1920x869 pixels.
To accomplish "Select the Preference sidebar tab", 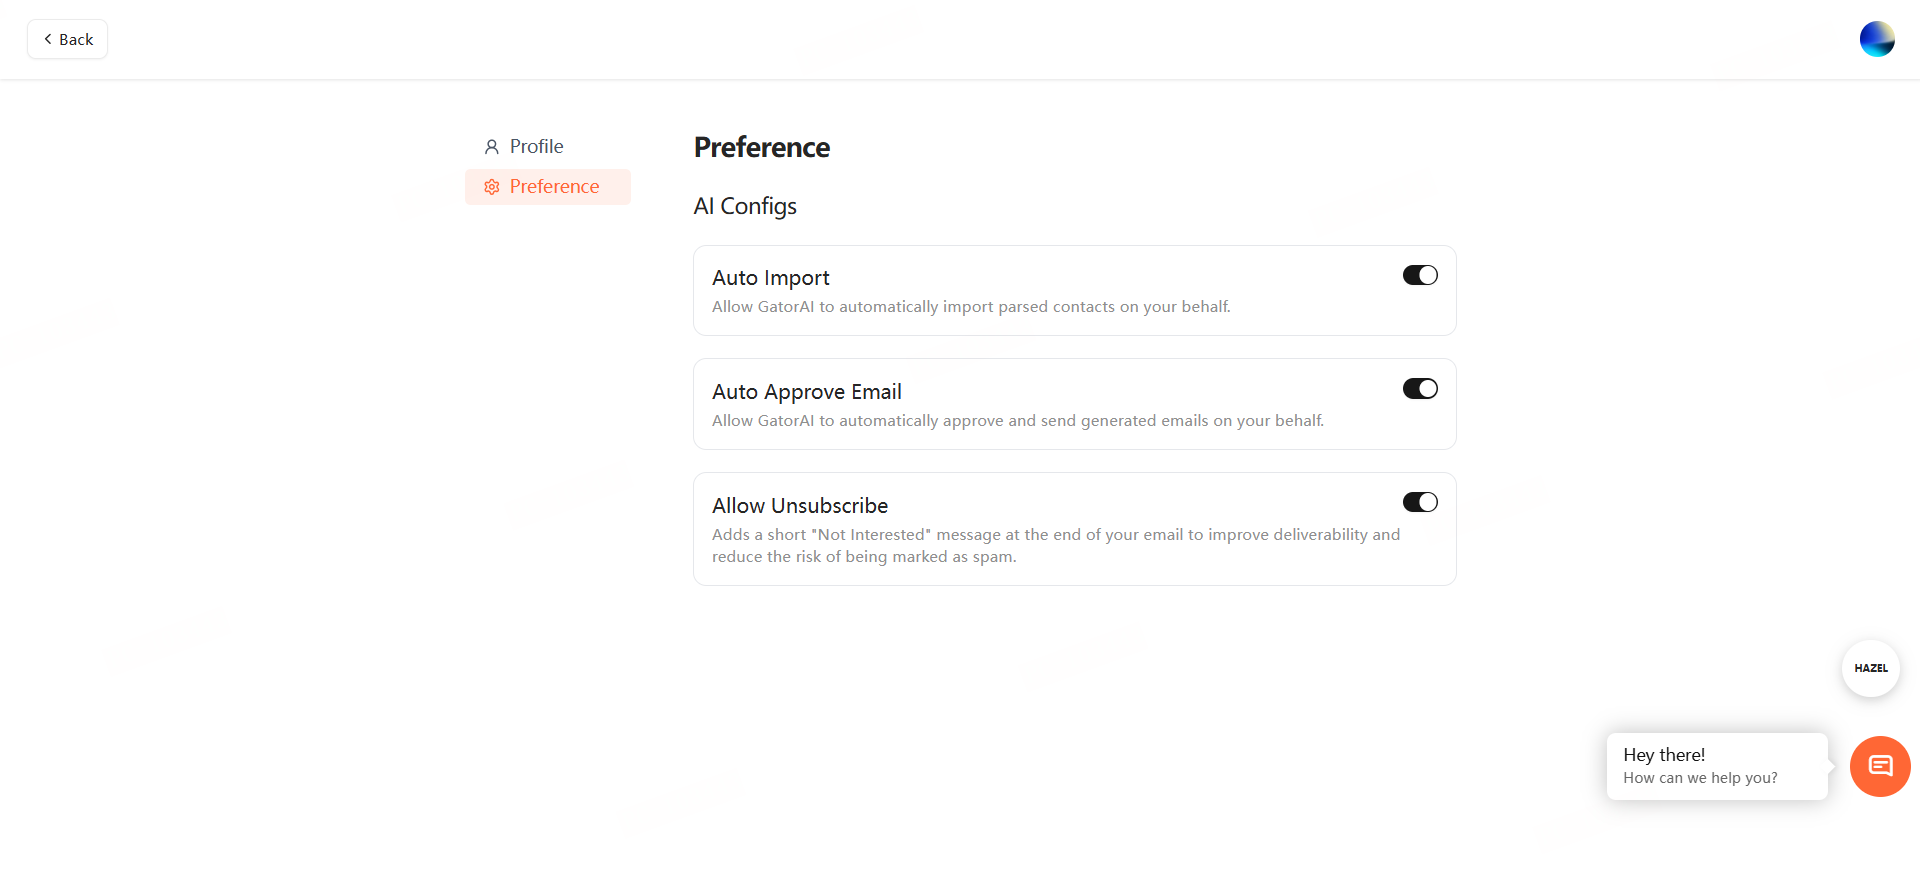I will pos(553,187).
